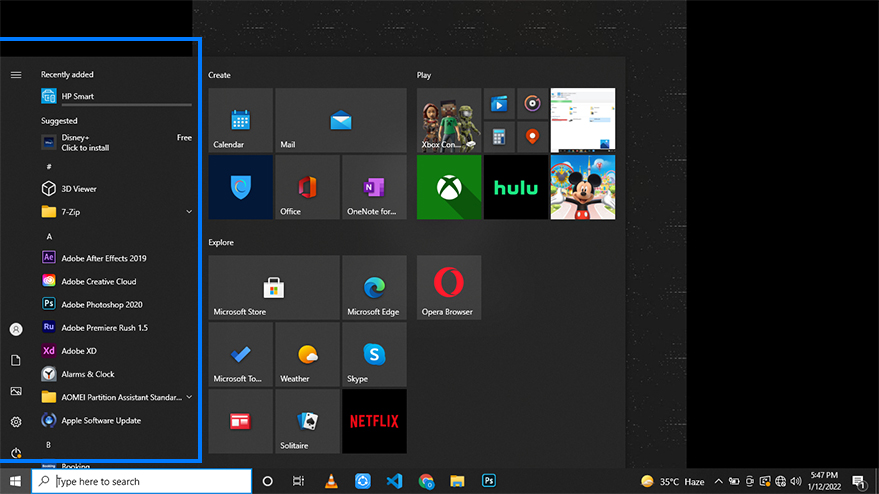Open Visual Studio Code from taskbar
This screenshot has height=494, width=879.
394,481
